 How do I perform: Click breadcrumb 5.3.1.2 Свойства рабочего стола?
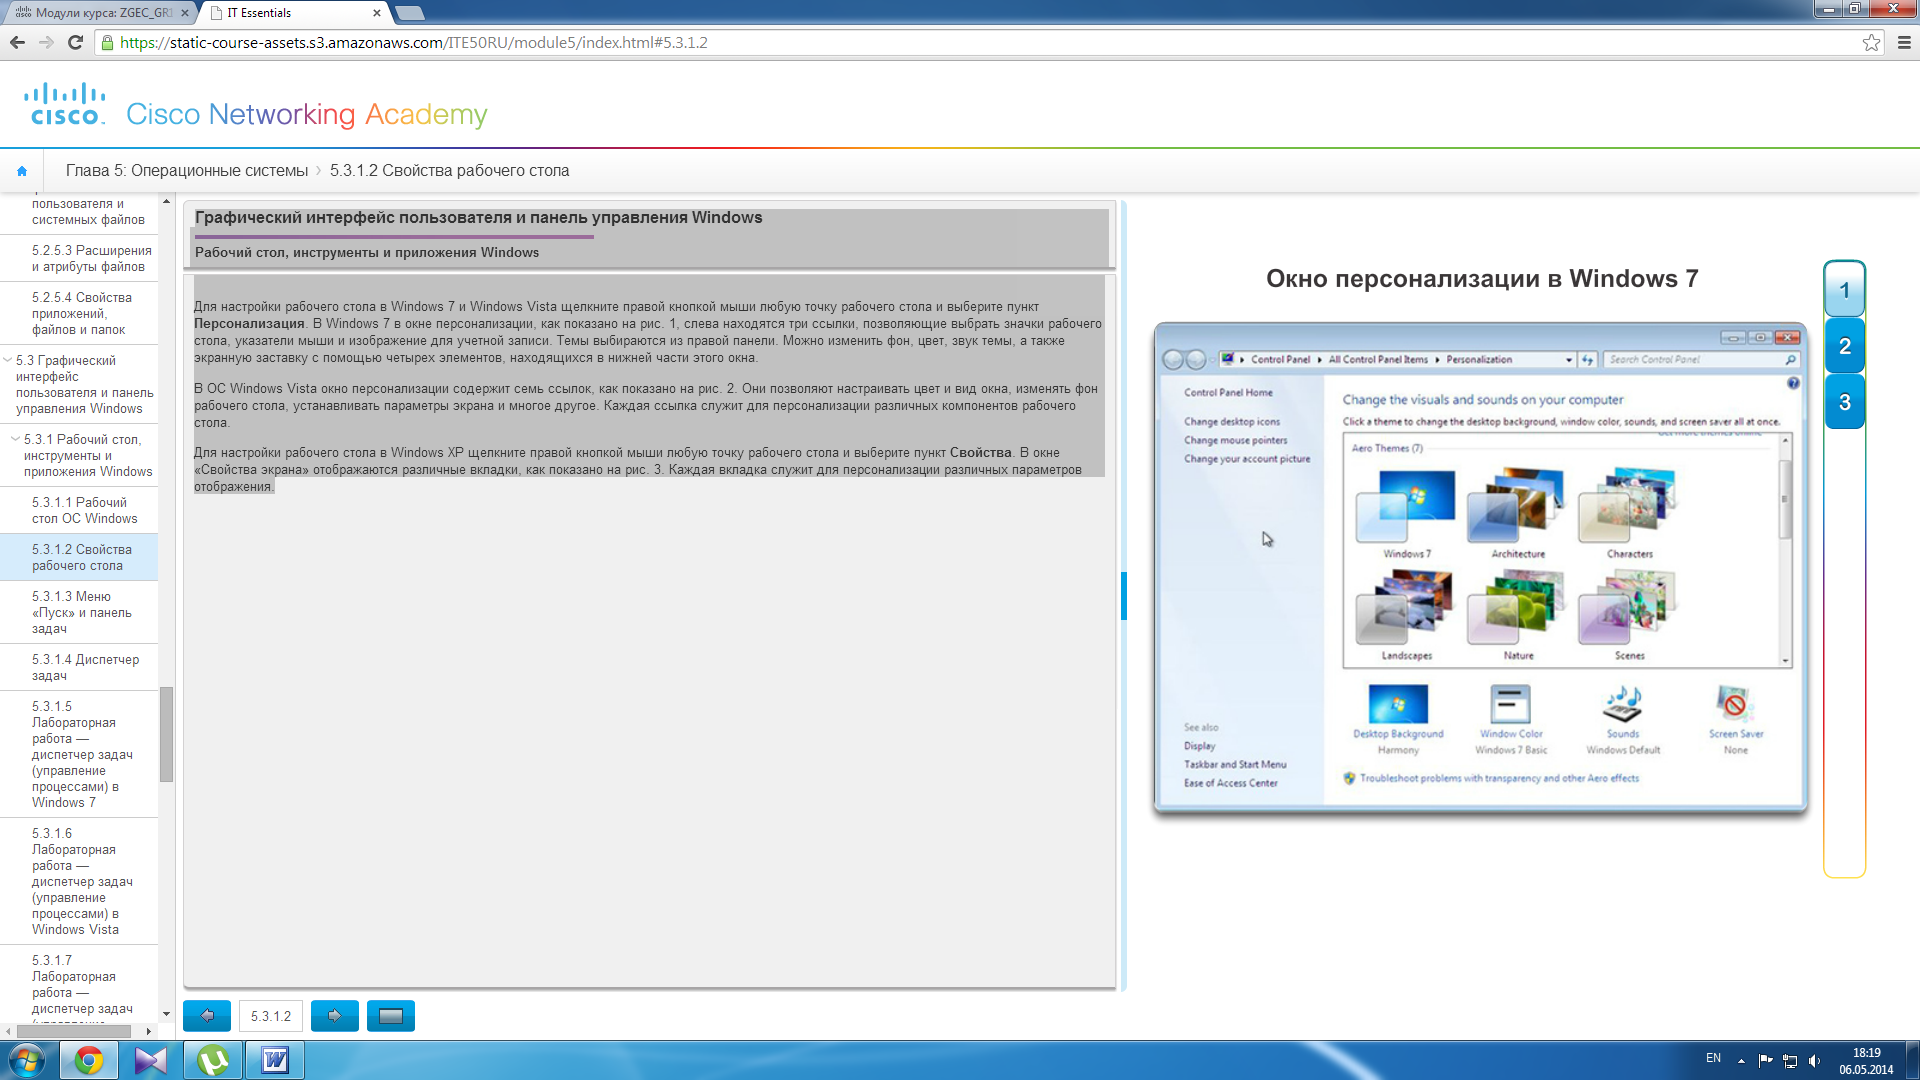449,171
